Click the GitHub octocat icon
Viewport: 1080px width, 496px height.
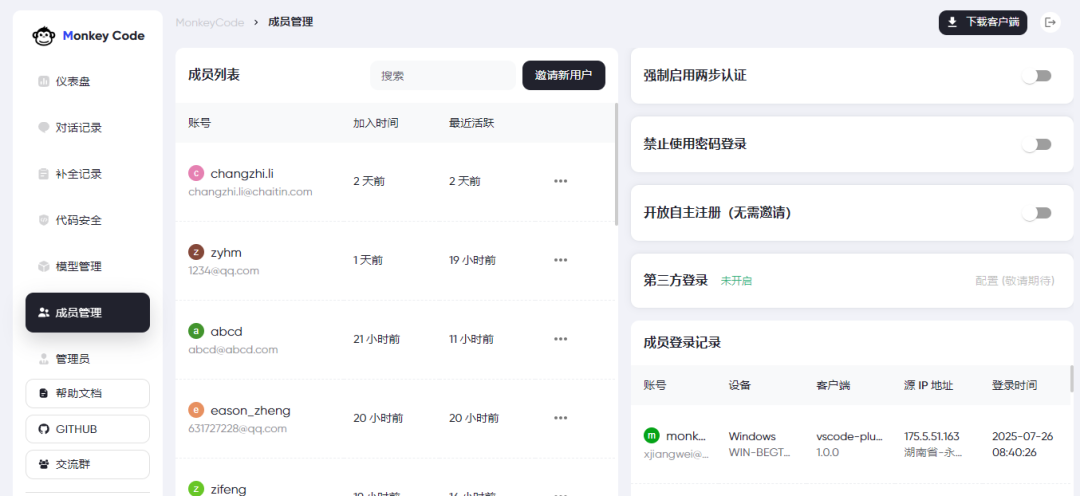click(43, 429)
